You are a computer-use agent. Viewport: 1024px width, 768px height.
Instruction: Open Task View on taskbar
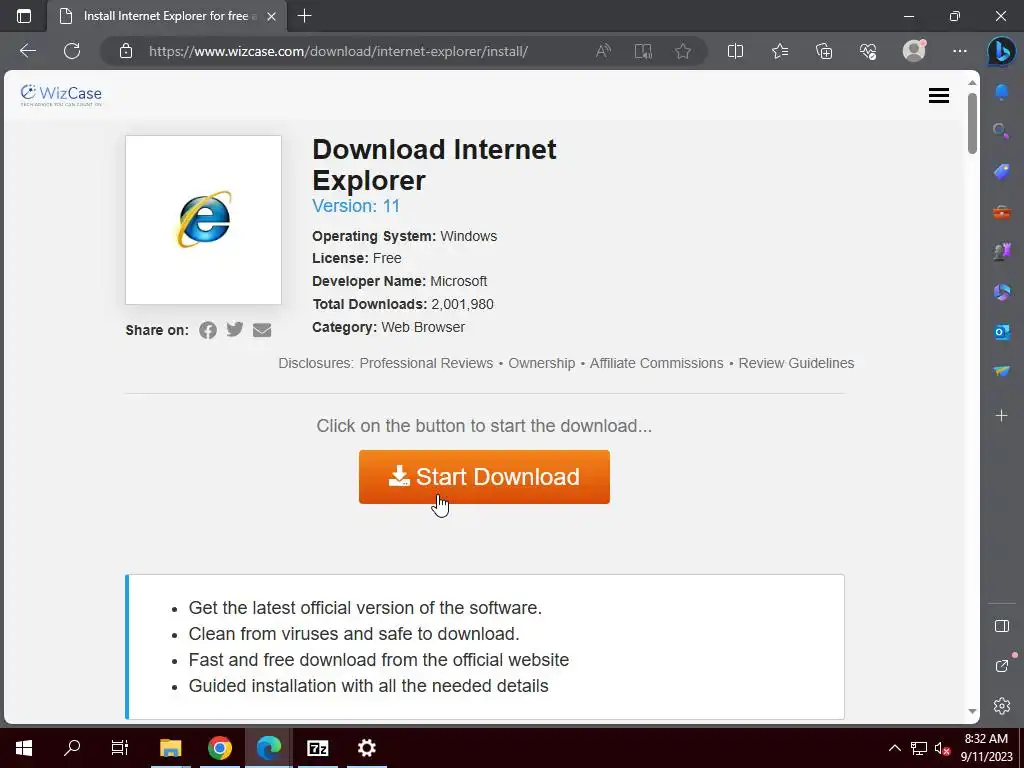(120, 748)
